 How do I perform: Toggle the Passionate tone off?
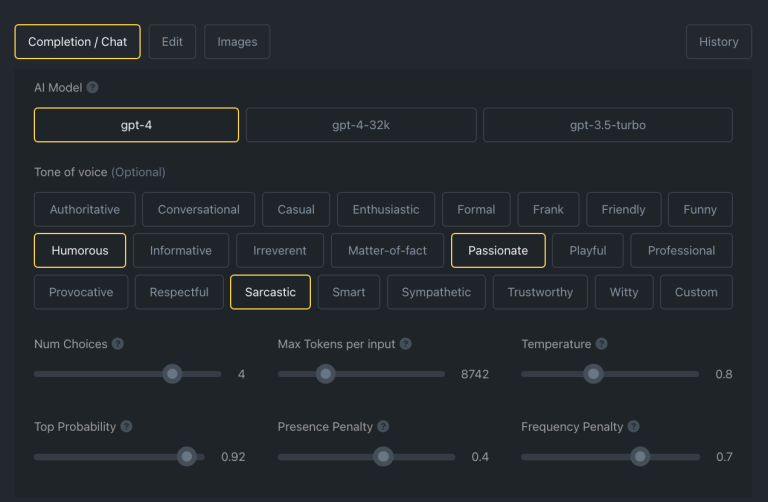(x=498, y=251)
